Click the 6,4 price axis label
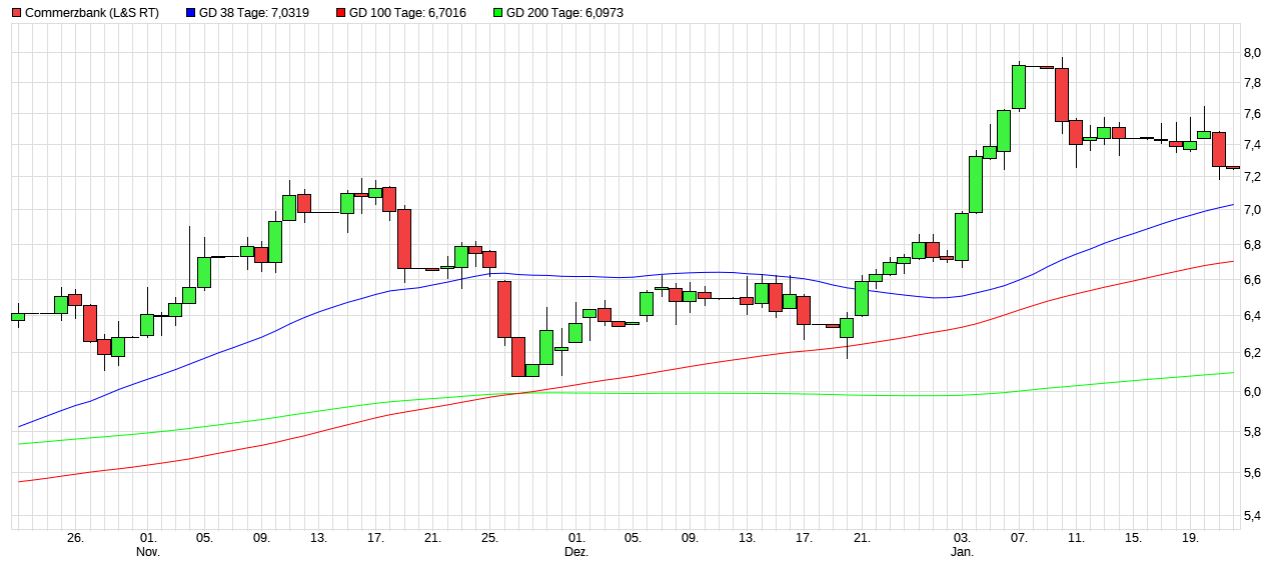This screenshot has width=1283, height=566. pyautogui.click(x=1252, y=316)
